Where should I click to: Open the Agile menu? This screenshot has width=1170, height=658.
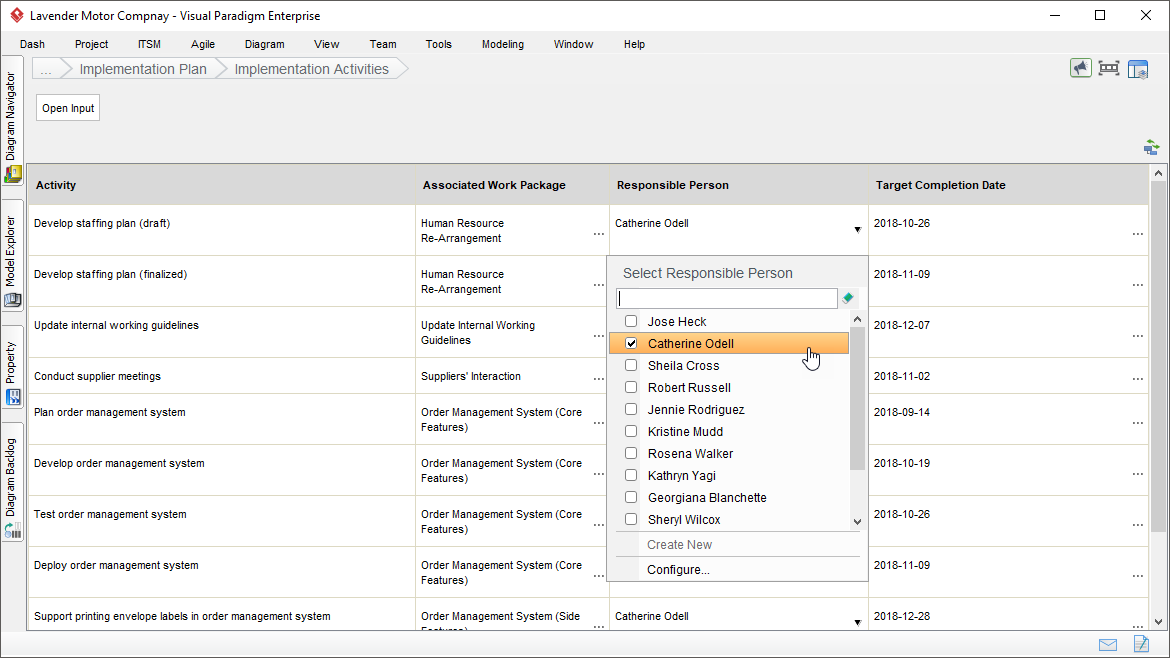pyautogui.click(x=203, y=44)
